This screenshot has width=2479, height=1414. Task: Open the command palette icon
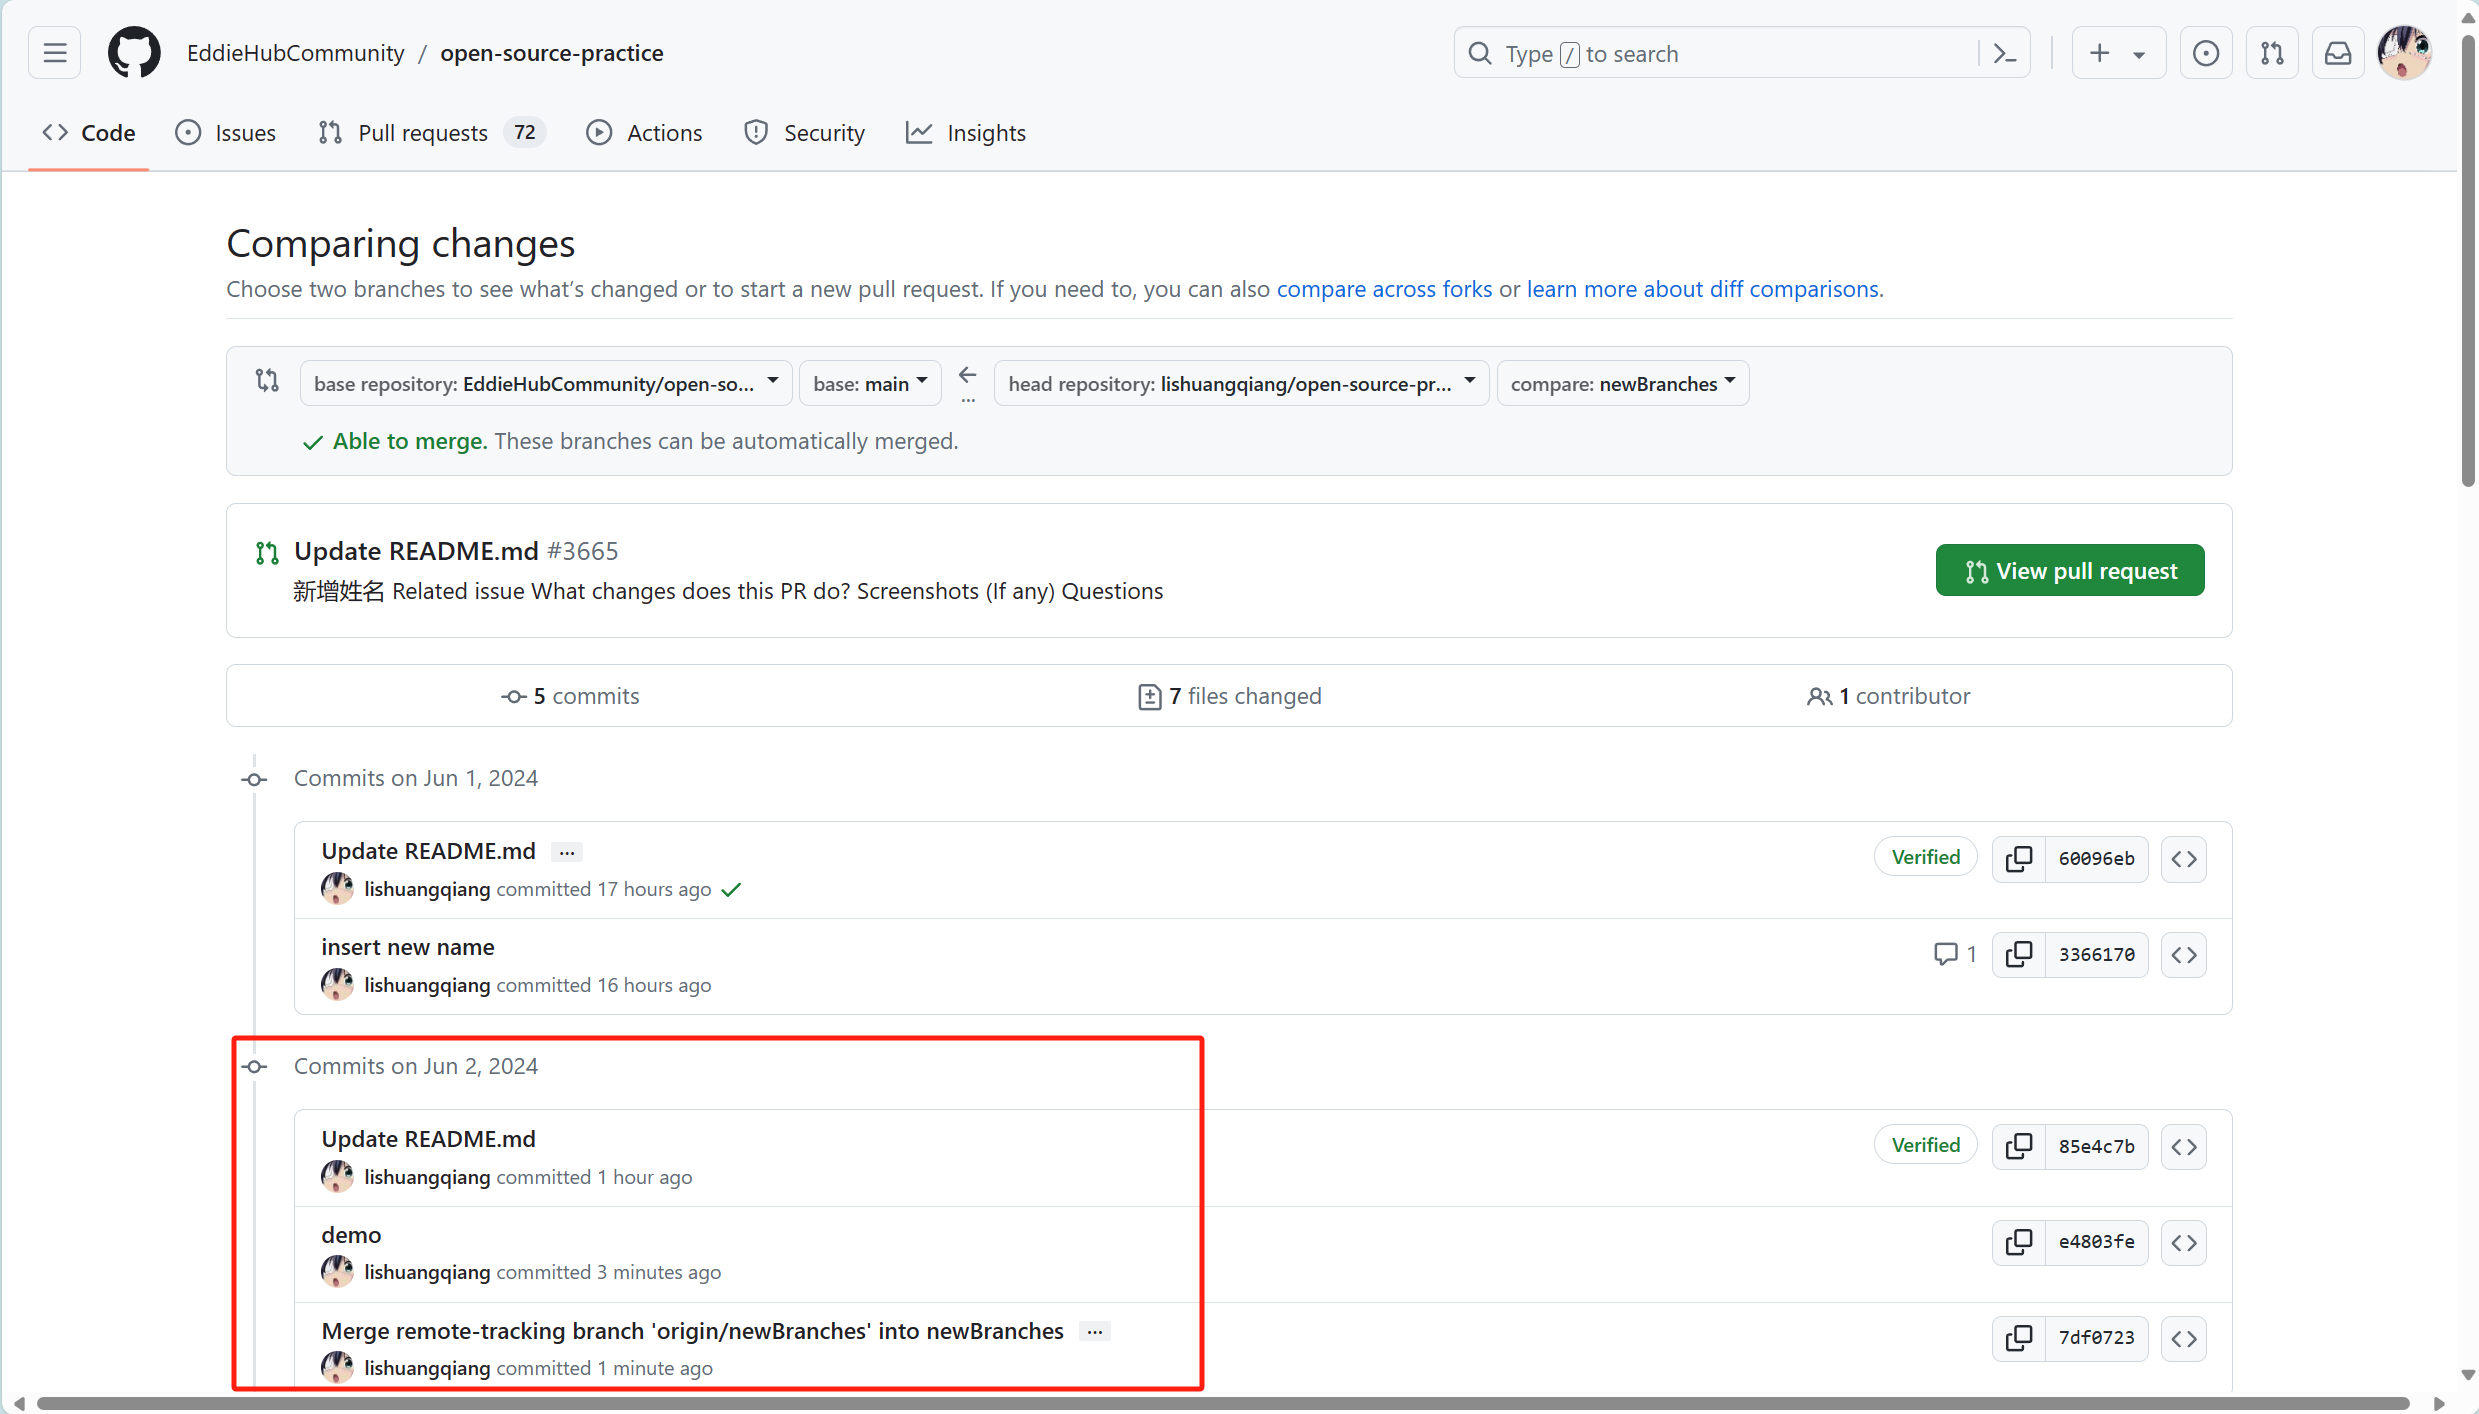(x=2004, y=53)
